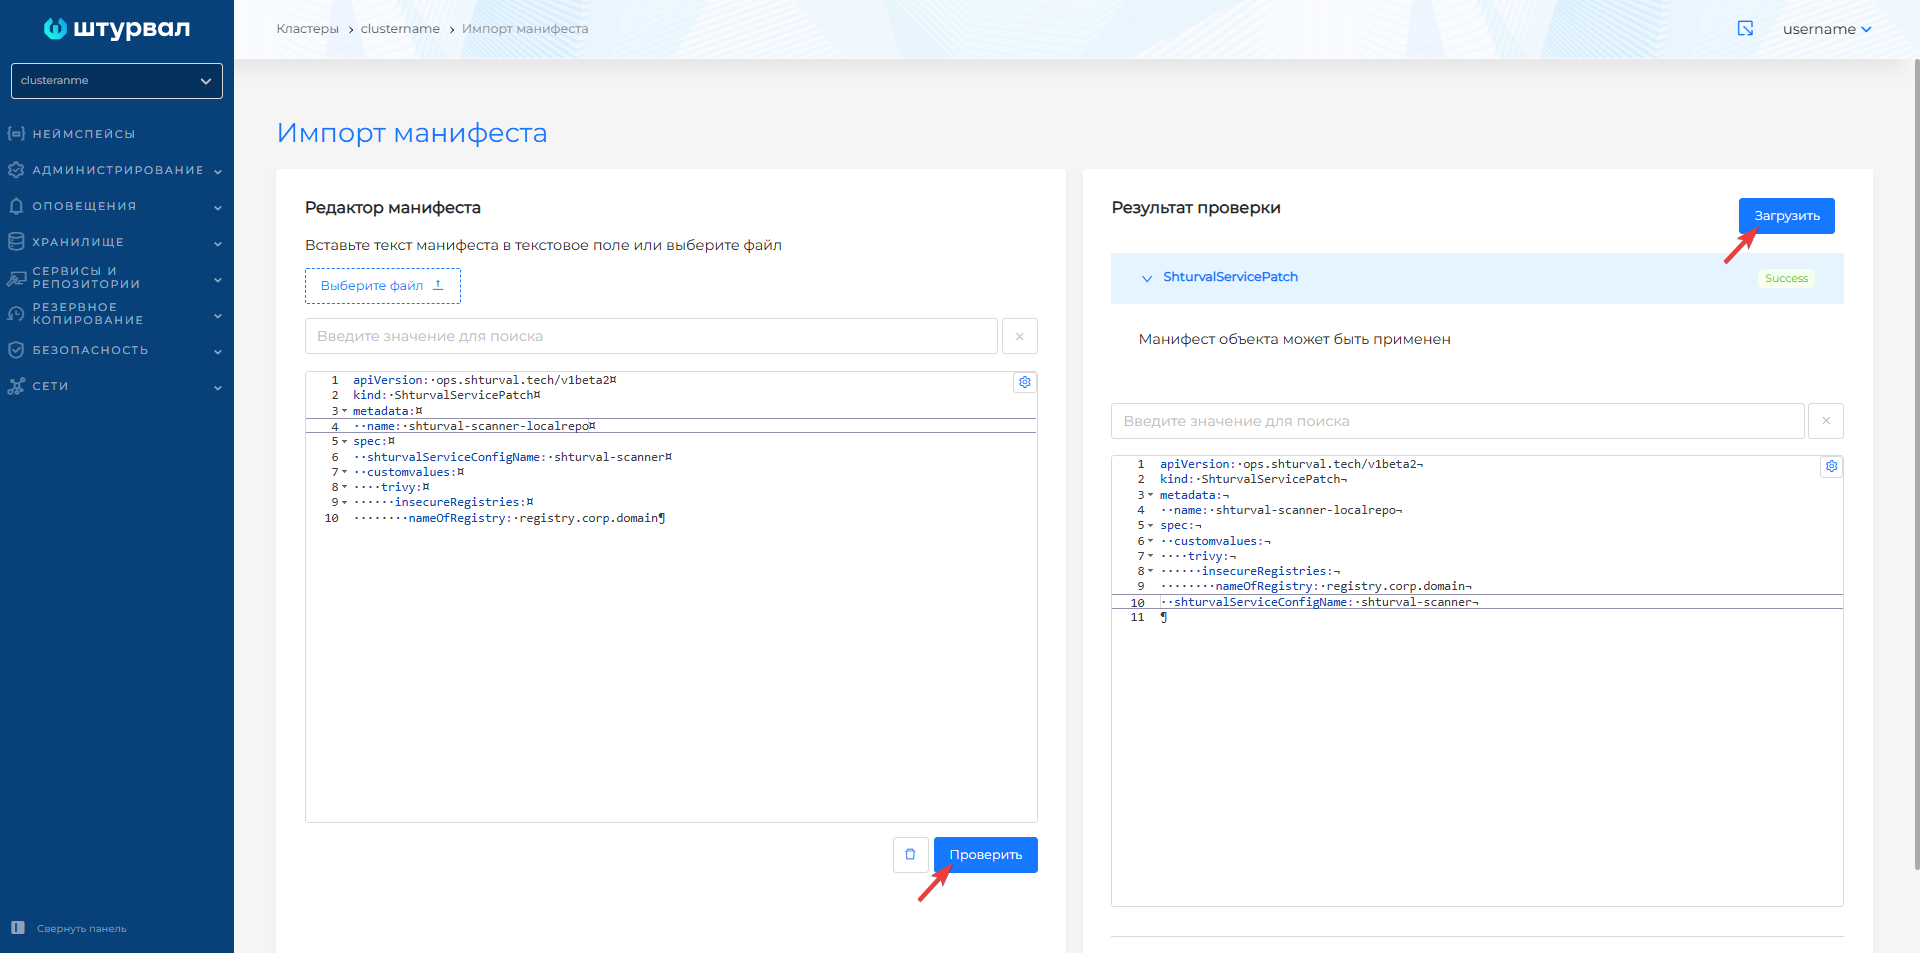This screenshot has height=953, width=1920.
Task: Open Кластеры from the breadcrumb trail
Action: (308, 28)
